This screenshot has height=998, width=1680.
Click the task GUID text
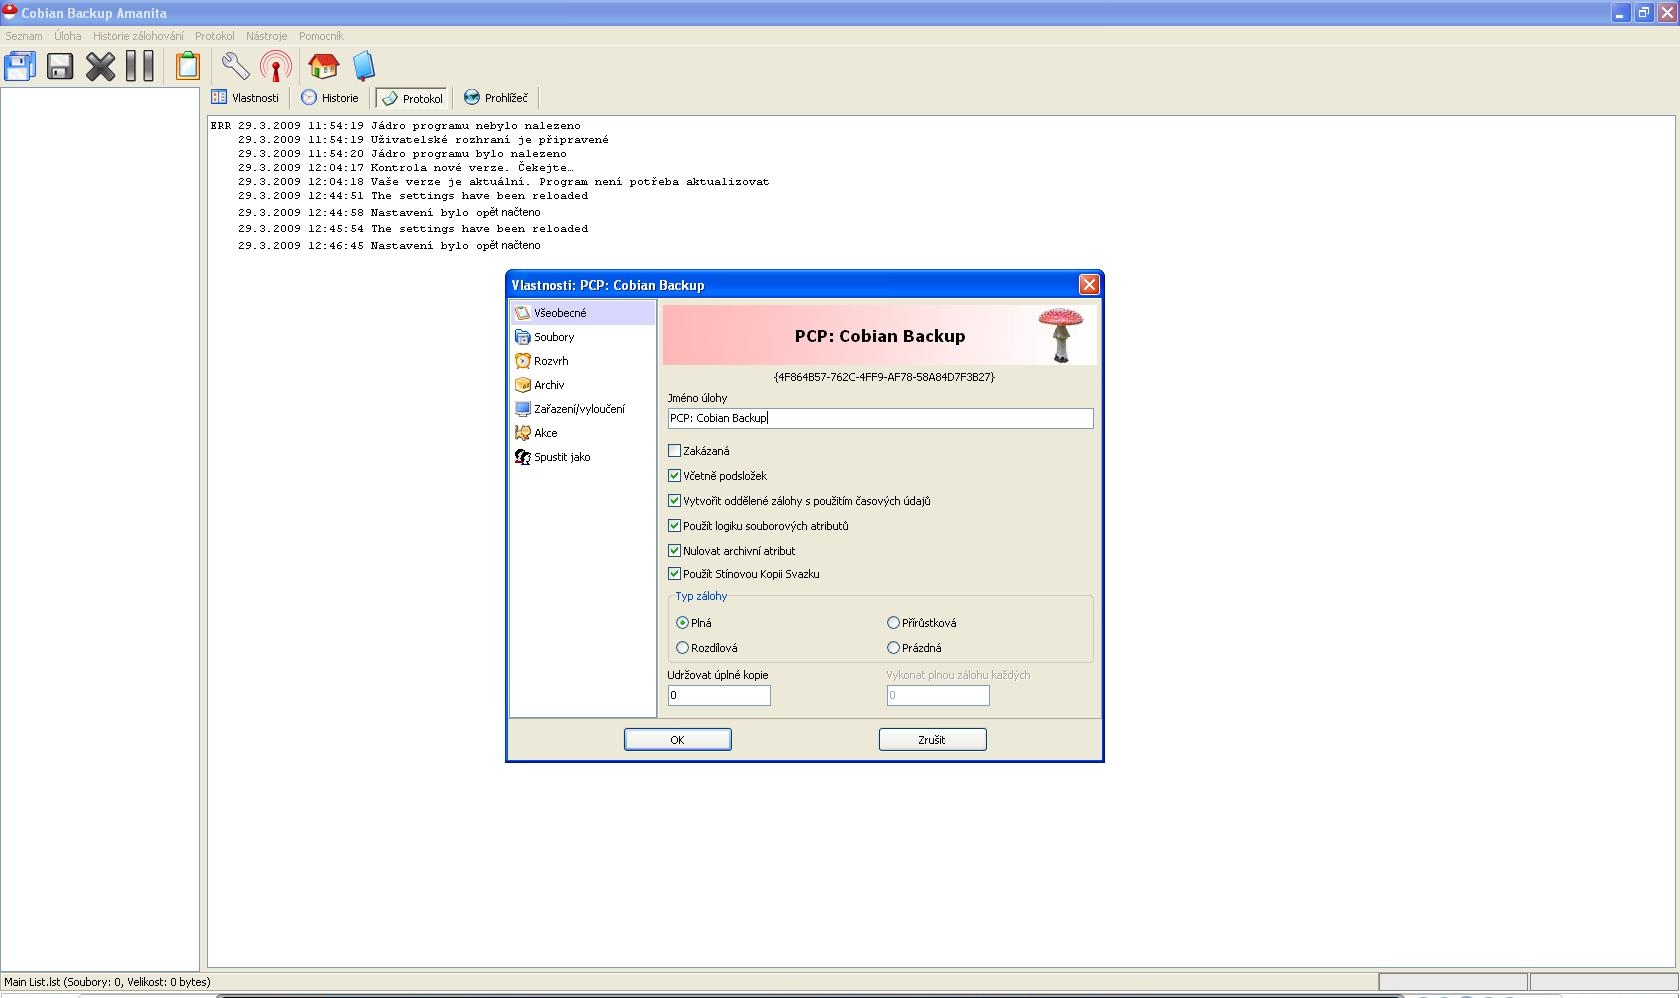click(x=884, y=377)
